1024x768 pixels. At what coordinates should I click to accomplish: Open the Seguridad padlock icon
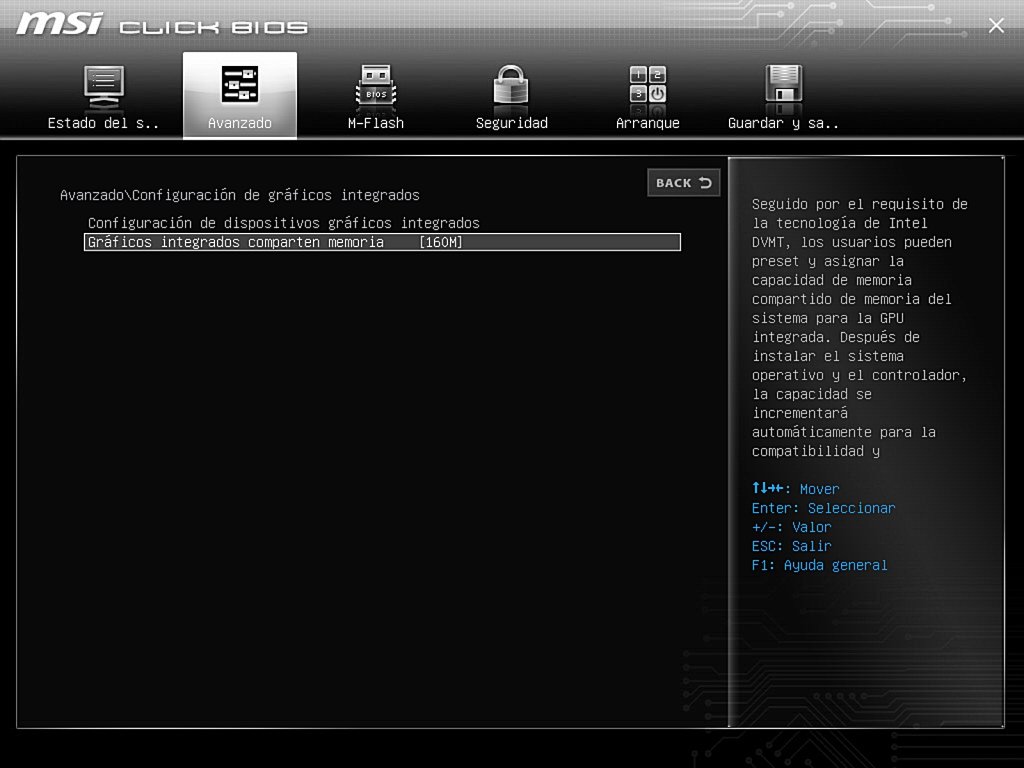(x=511, y=85)
